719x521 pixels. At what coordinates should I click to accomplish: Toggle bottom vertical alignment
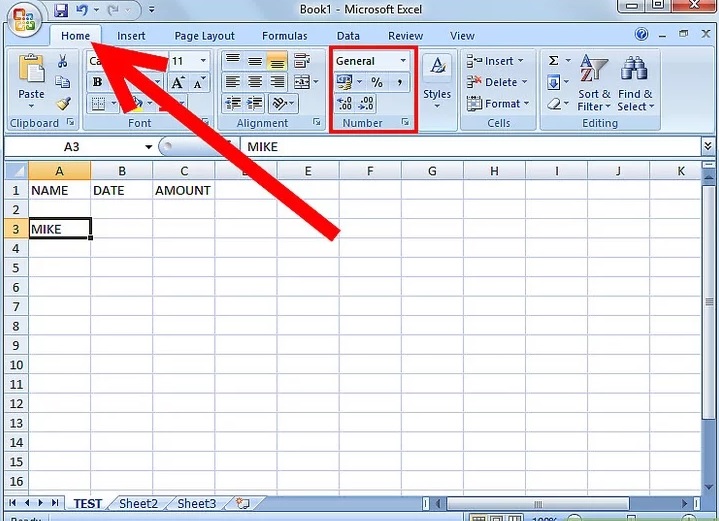pos(277,60)
